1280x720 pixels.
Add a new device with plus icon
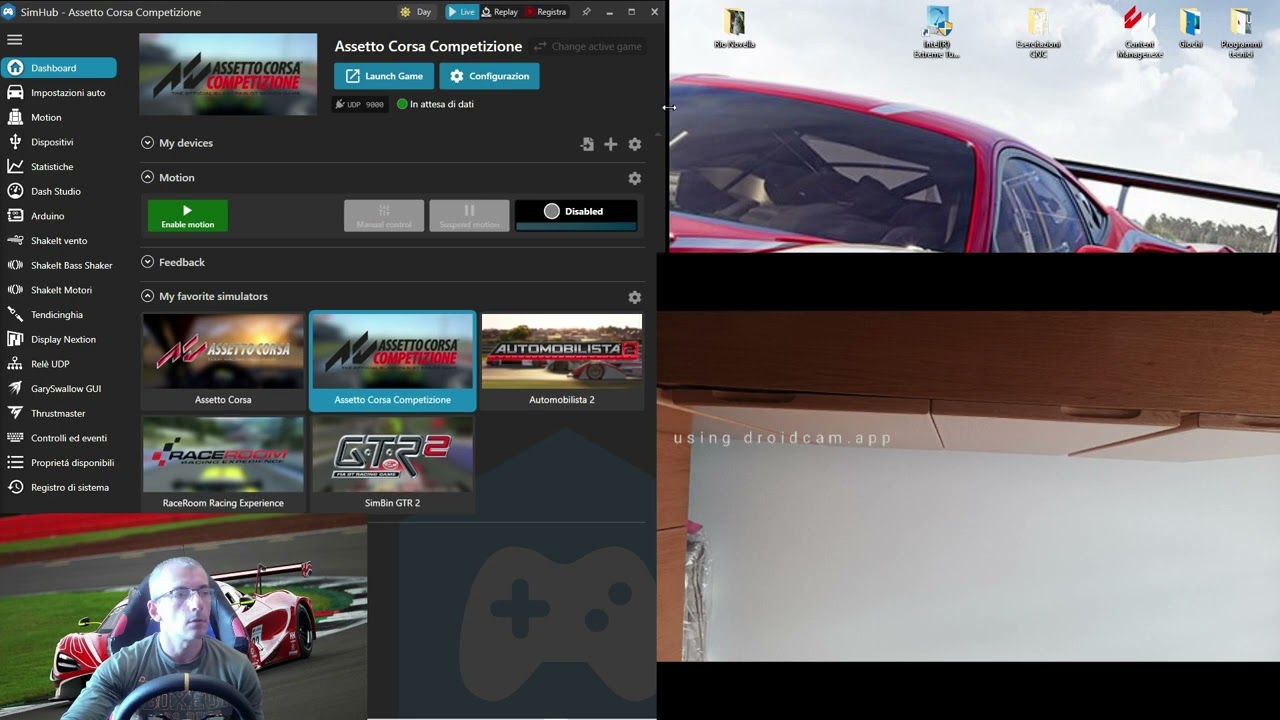(610, 144)
